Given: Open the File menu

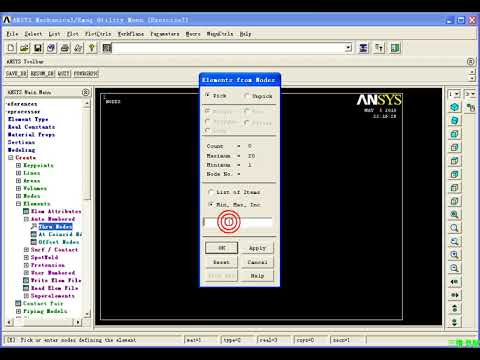Looking at the screenshot, I should pyautogui.click(x=12, y=34).
